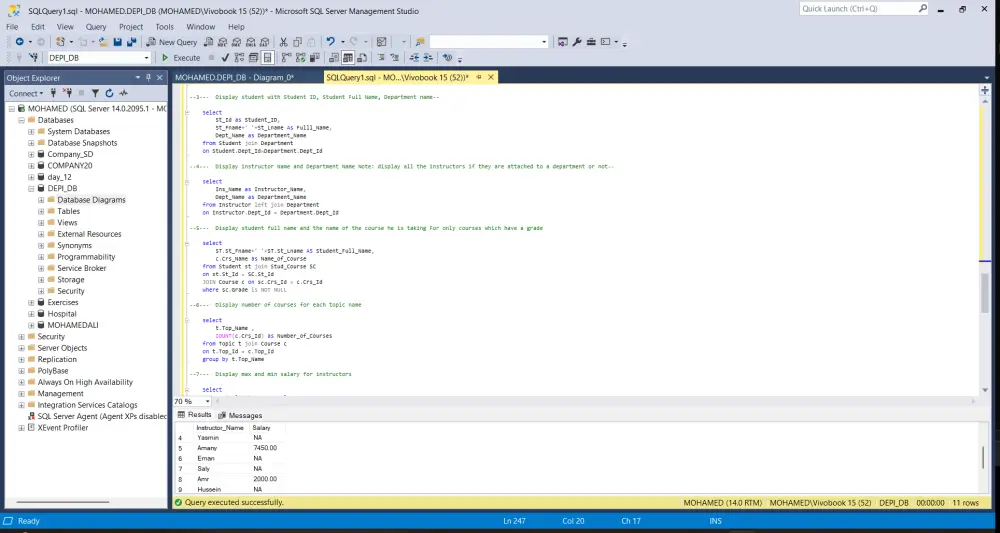This screenshot has height=533, width=1000.
Task: Open Object Explorer window position dropdown arrow
Action: tap(137, 78)
